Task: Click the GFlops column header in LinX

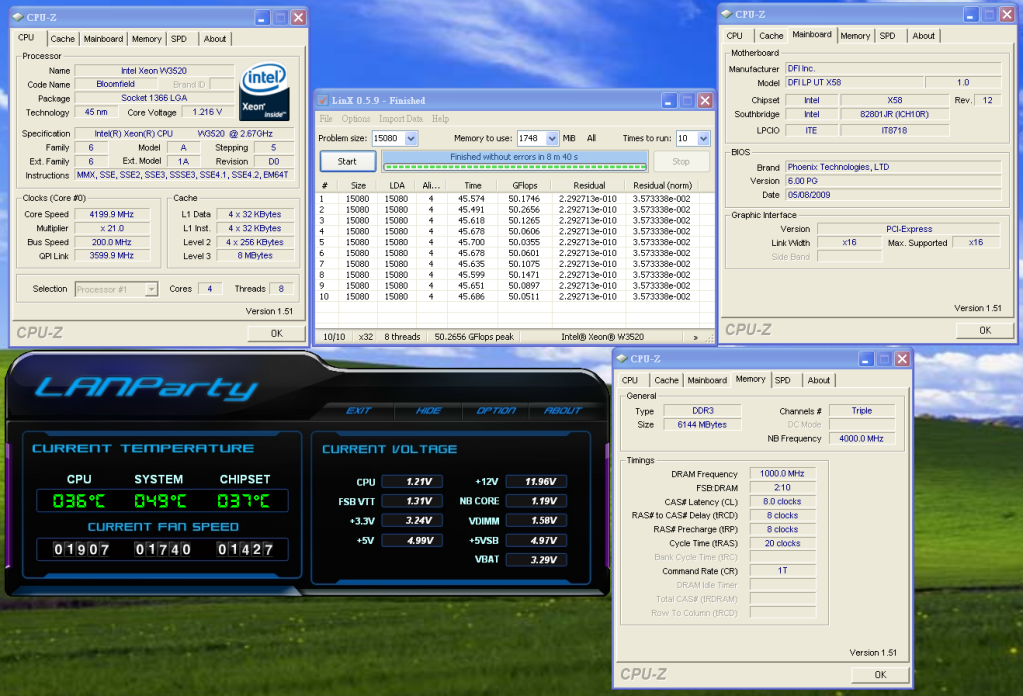Action: pos(525,185)
